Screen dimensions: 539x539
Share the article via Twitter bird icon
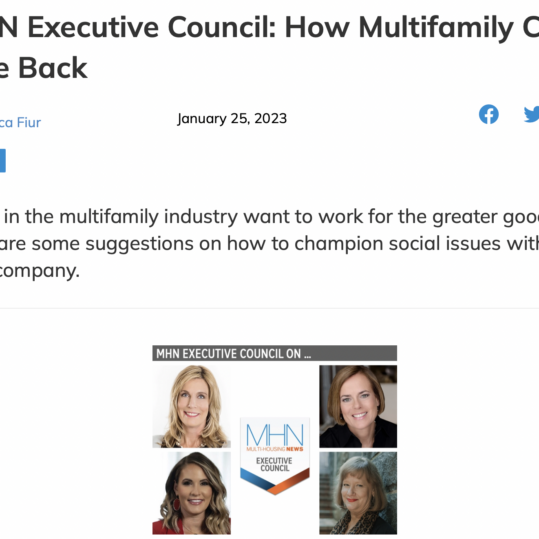coord(531,114)
